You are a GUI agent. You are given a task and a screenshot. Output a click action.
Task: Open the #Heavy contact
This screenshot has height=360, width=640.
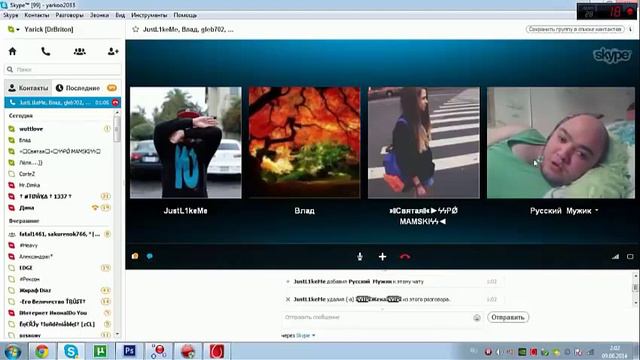click(x=29, y=245)
